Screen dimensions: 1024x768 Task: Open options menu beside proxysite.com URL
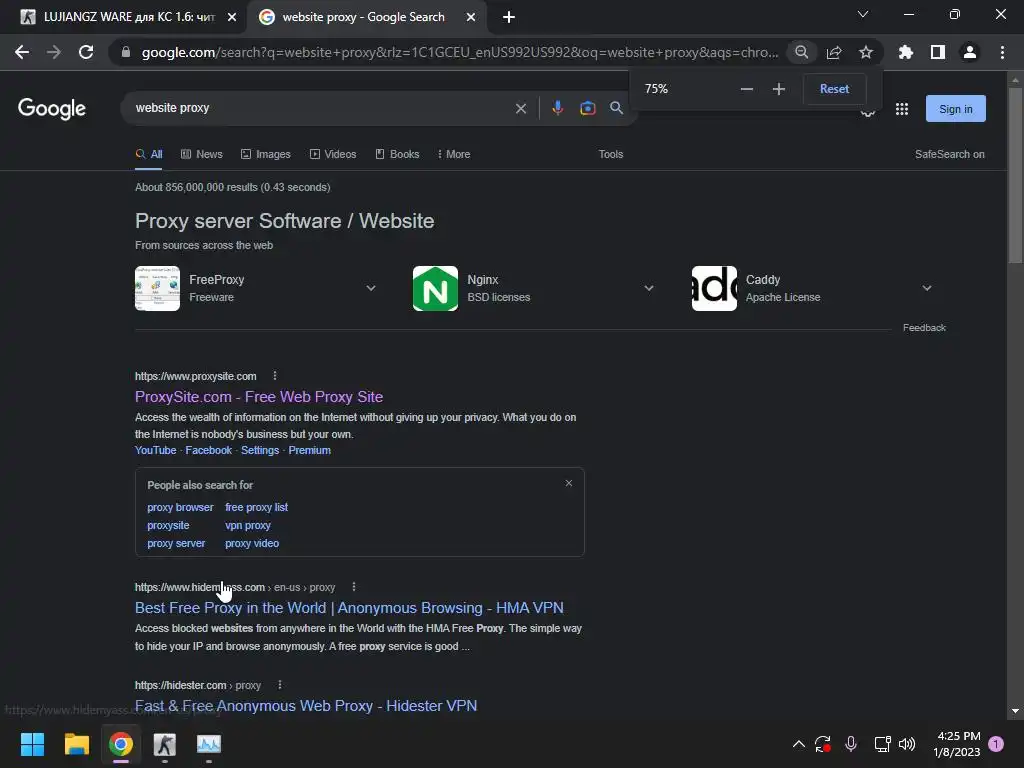click(275, 376)
